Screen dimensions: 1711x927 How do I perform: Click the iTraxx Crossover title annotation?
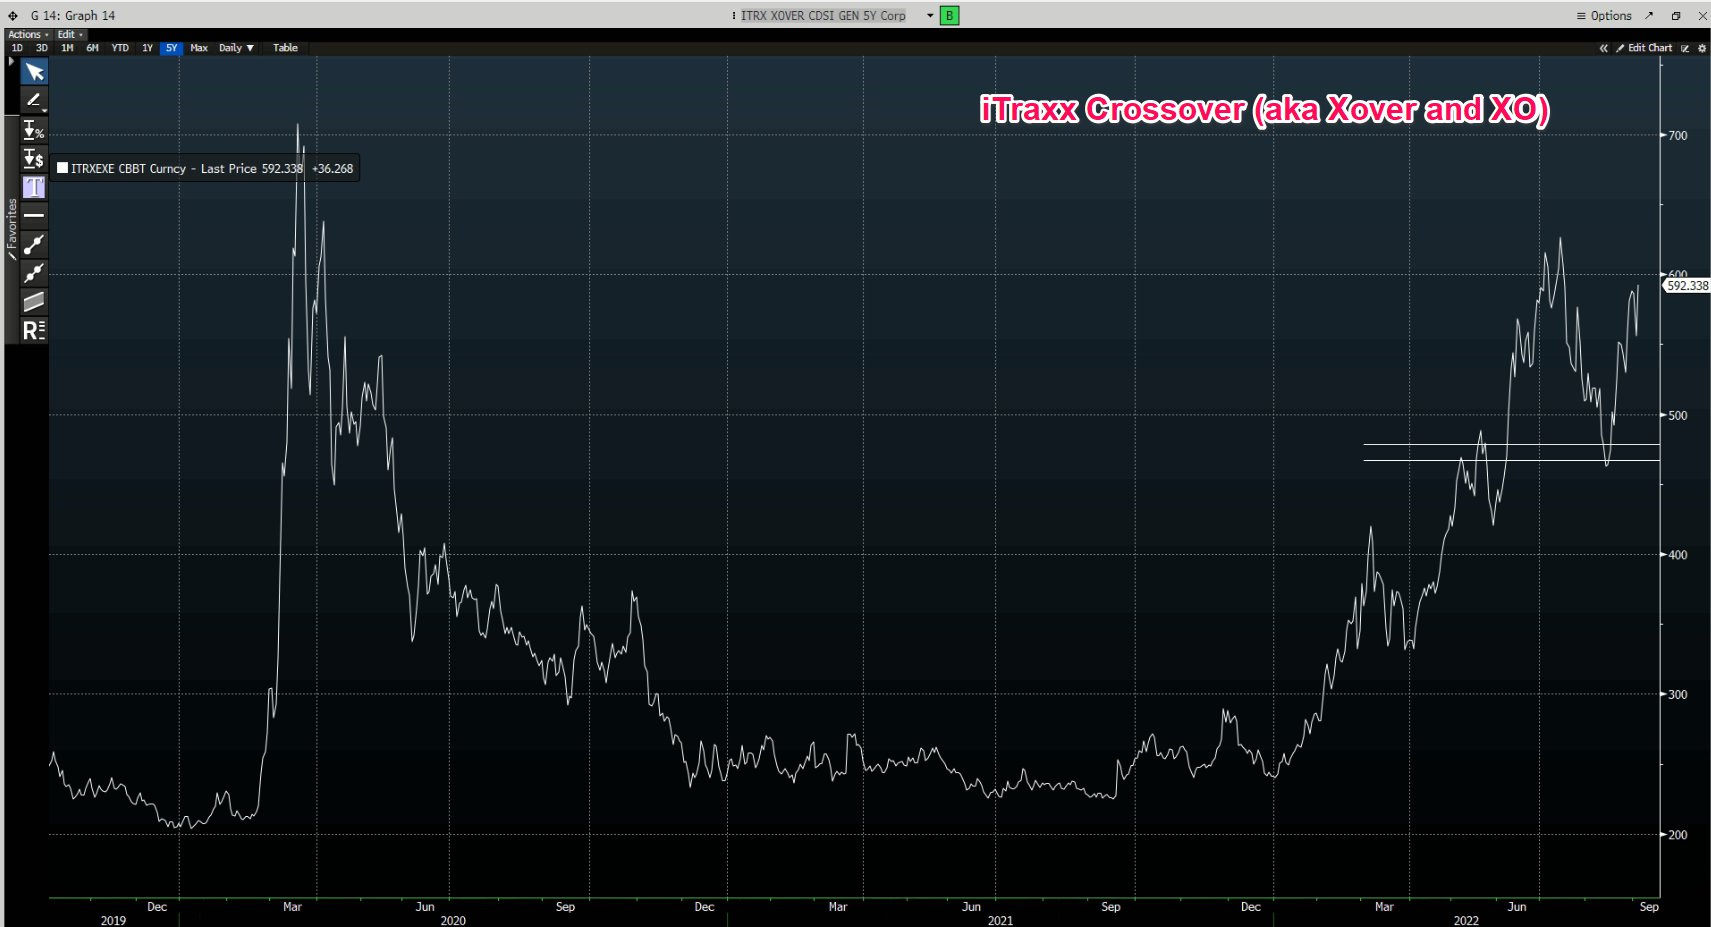(x=1264, y=109)
